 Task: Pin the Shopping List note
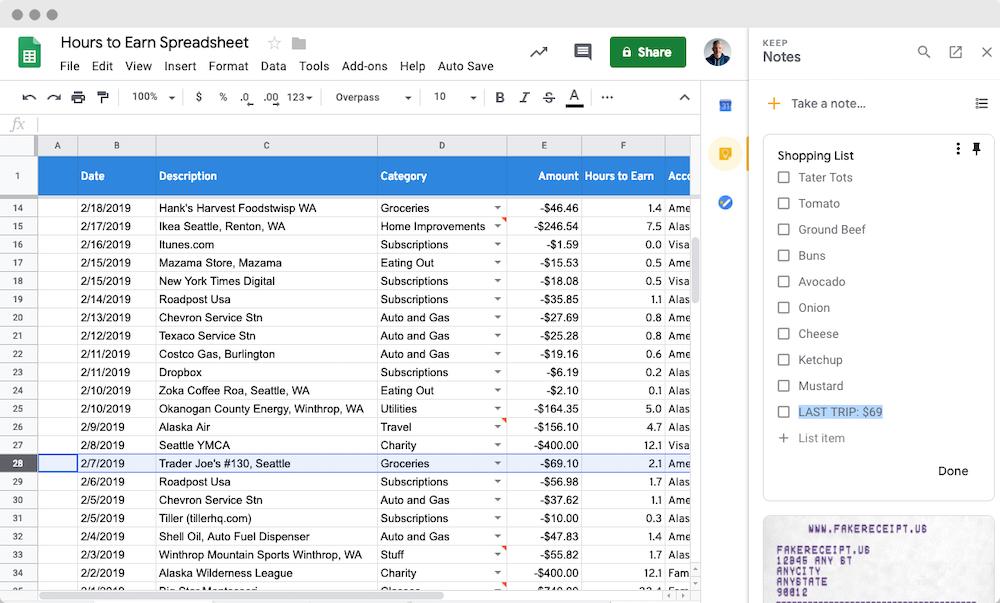point(976,149)
